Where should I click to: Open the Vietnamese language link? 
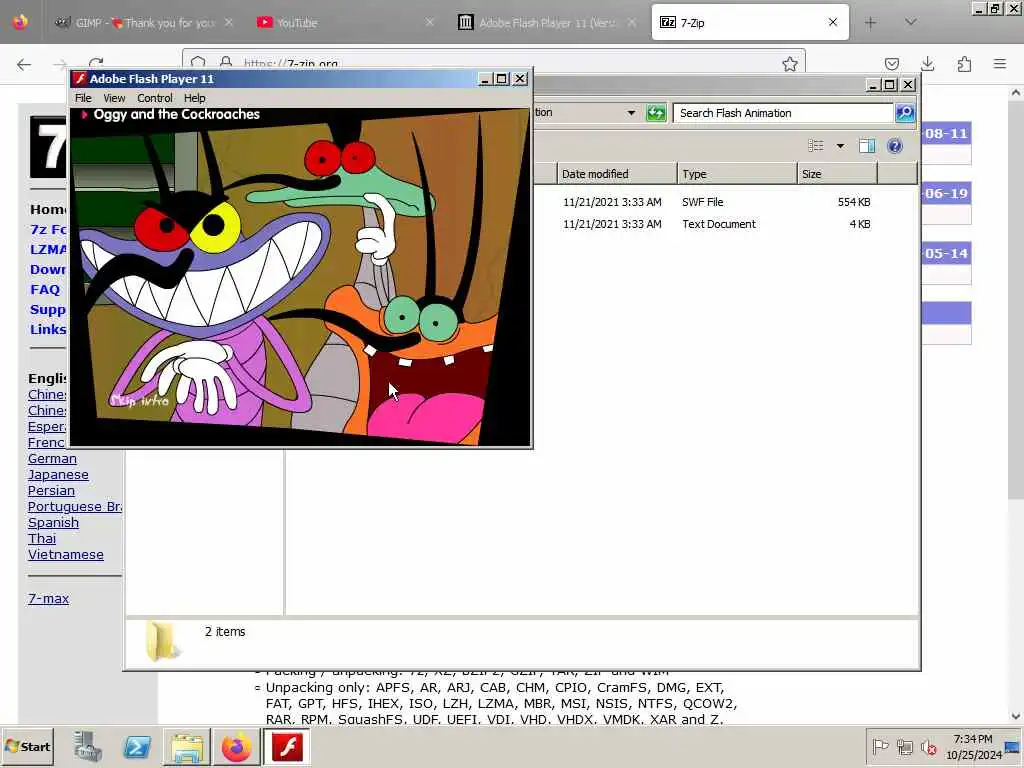tap(65, 555)
